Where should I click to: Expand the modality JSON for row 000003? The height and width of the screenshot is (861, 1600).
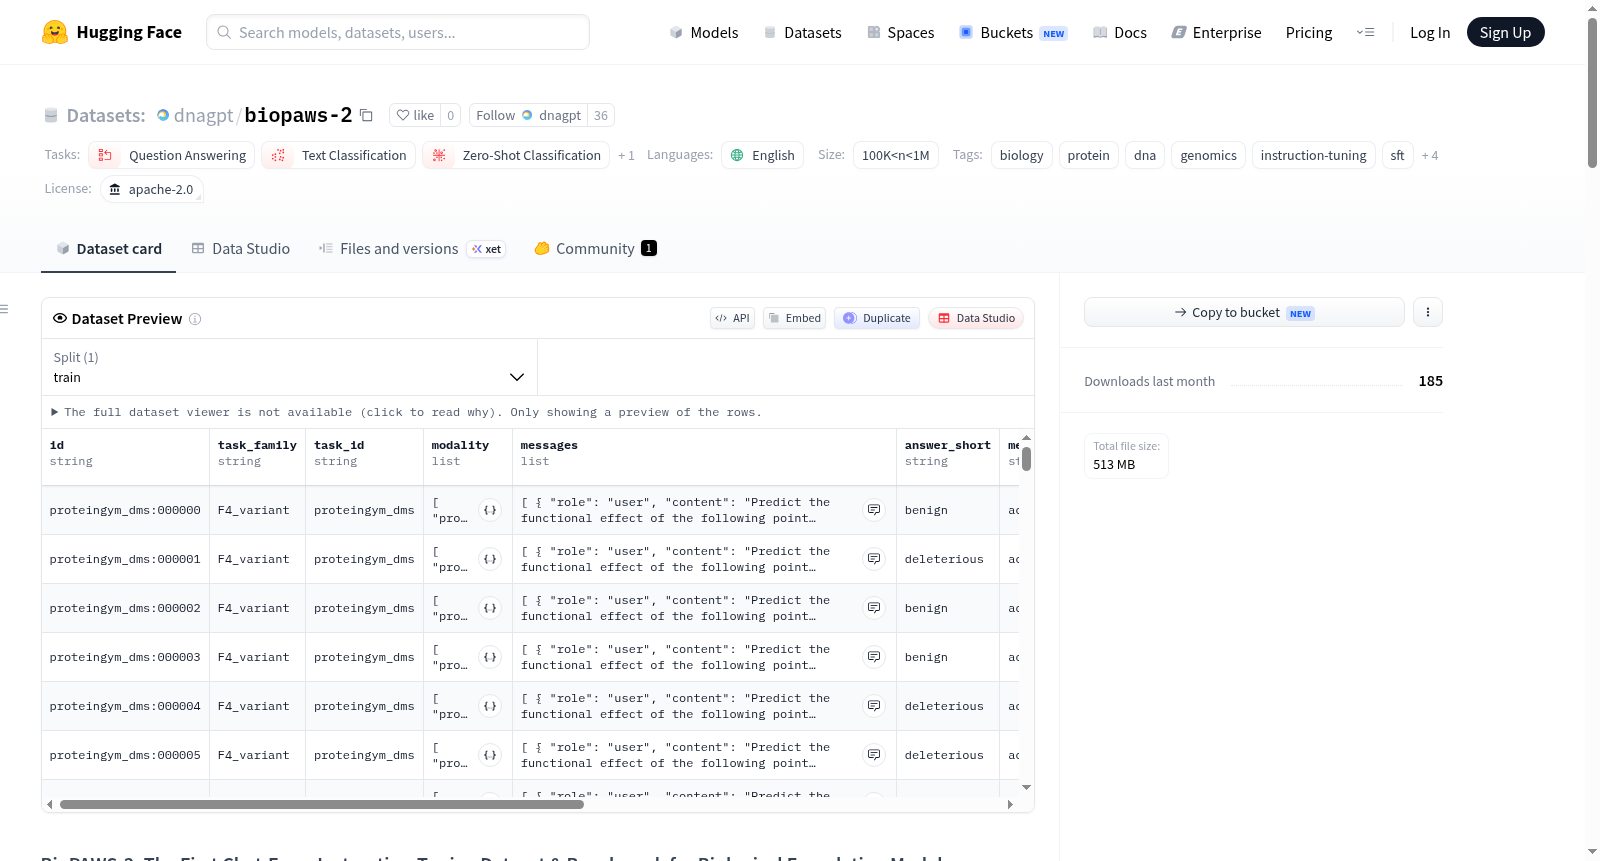click(490, 657)
